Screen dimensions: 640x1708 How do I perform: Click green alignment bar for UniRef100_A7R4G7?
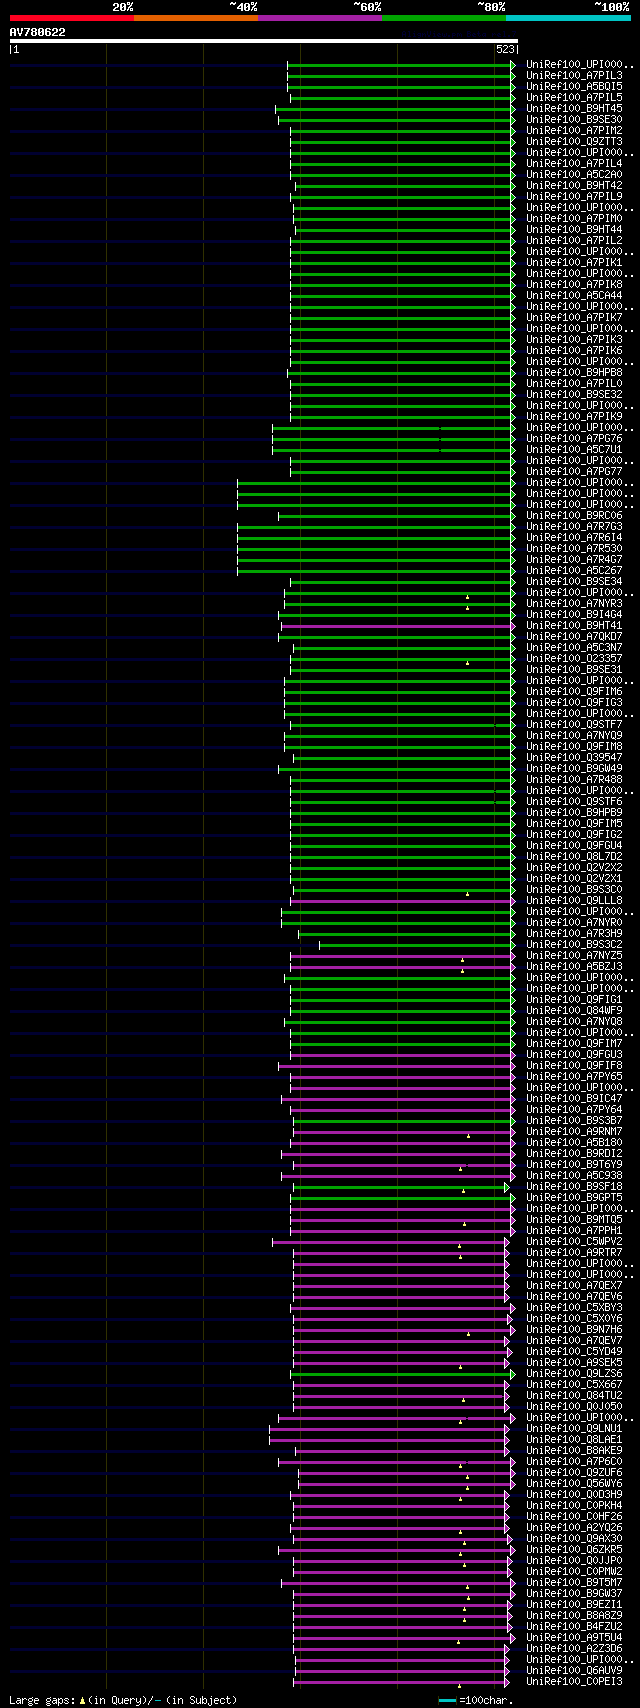tap(374, 559)
